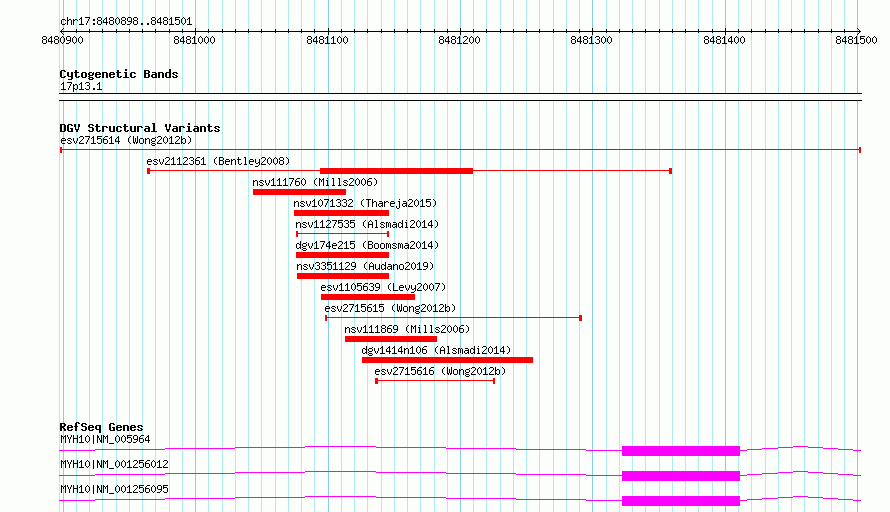Open nsv1071332 (Thareja2015) variant label
Viewport: 890px width, 512px height.
click(x=365, y=203)
